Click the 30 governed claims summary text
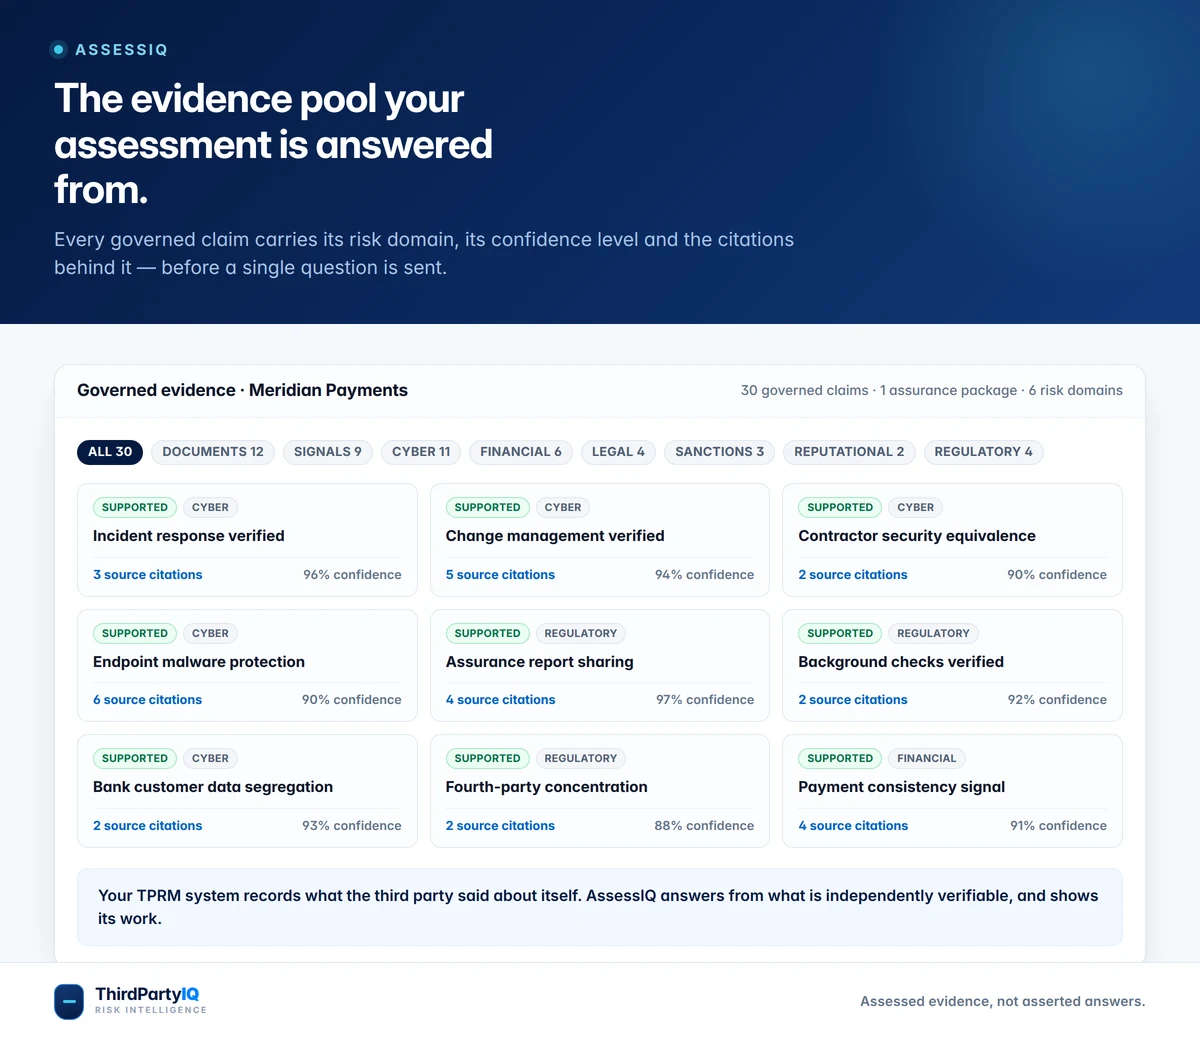 [932, 391]
